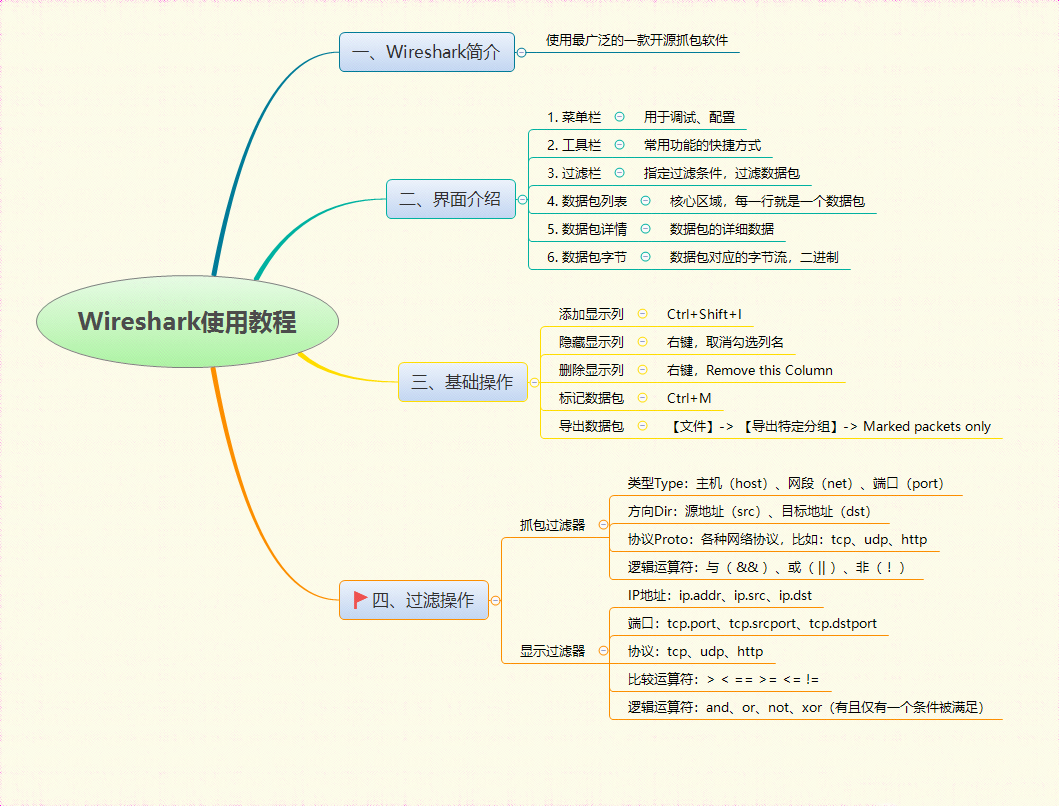Collapse the 2. 工具栏 subtopic
This screenshot has width=1059, height=806.
click(x=619, y=145)
